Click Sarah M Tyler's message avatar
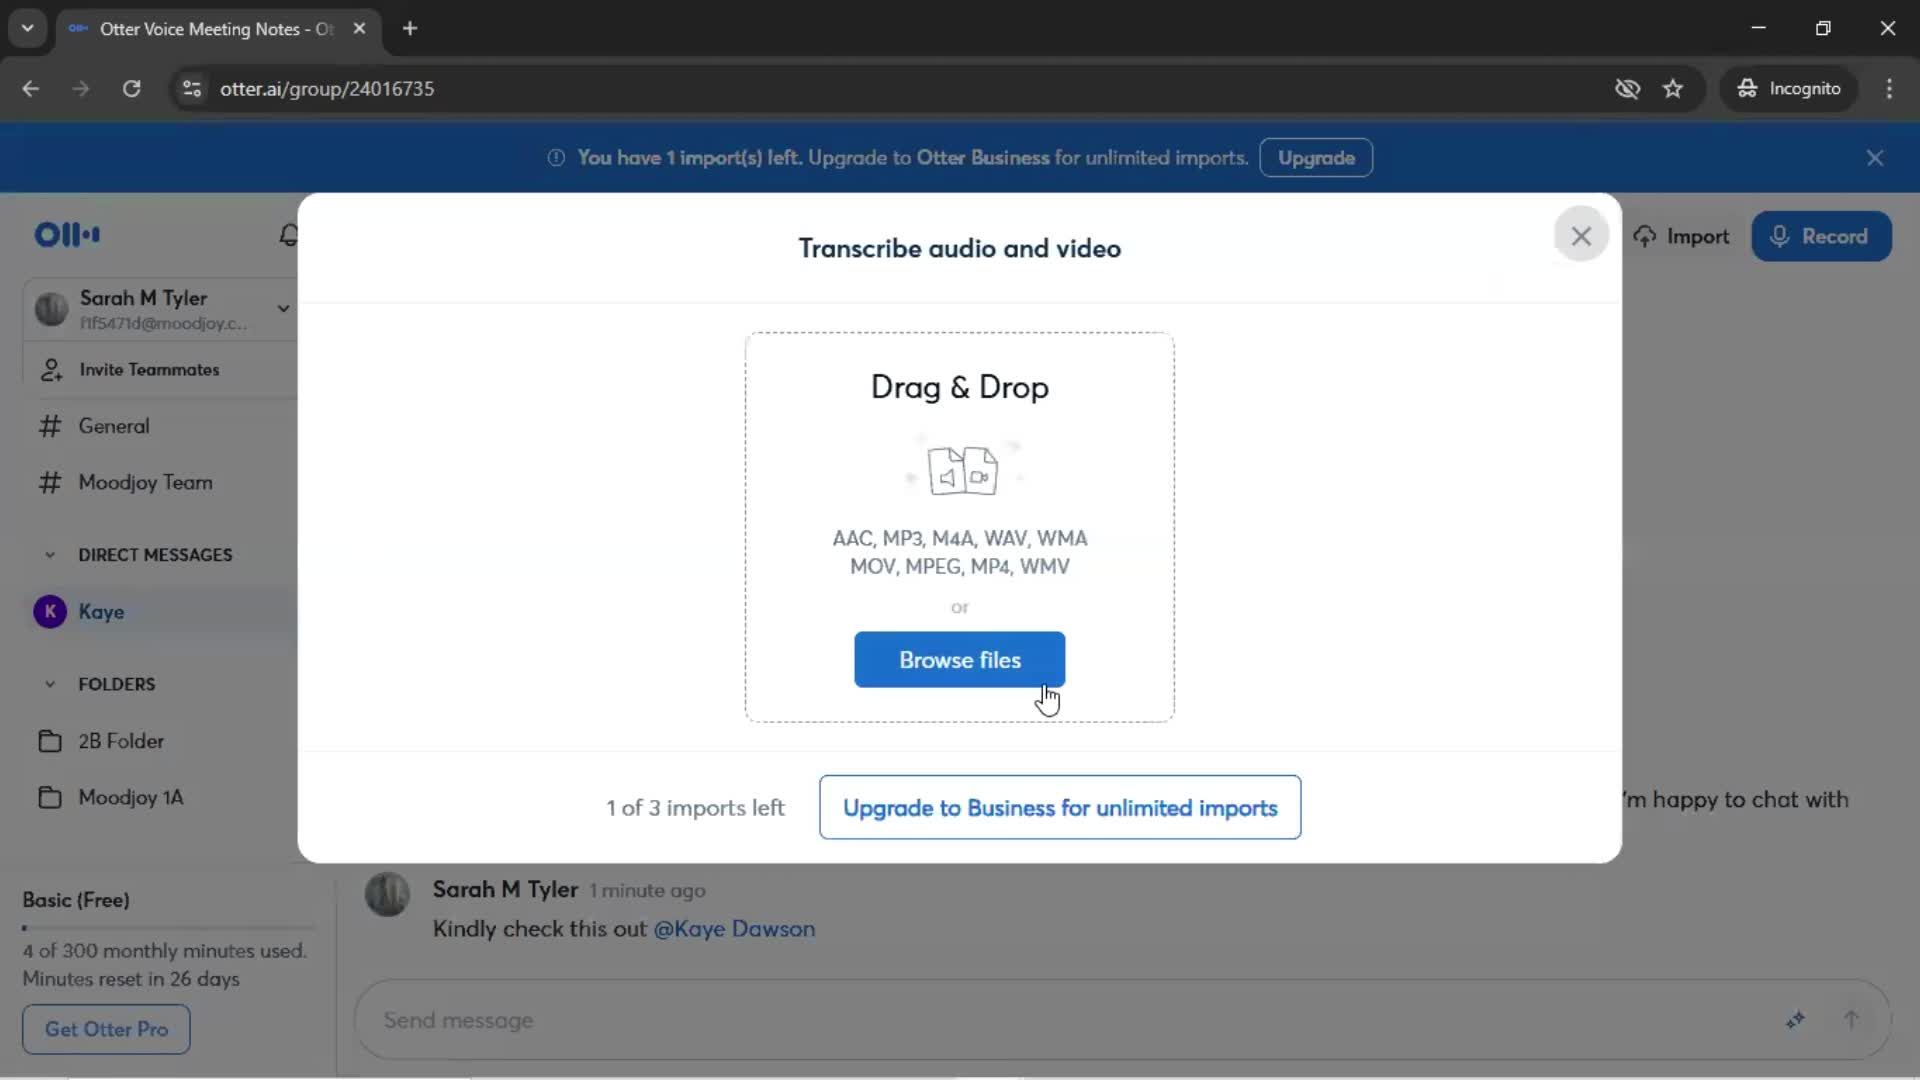Screen dimensions: 1920x1080 [x=387, y=894]
